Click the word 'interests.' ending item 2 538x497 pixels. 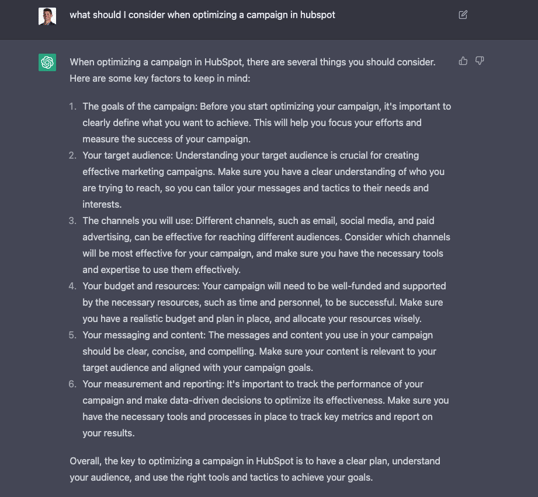click(x=102, y=204)
